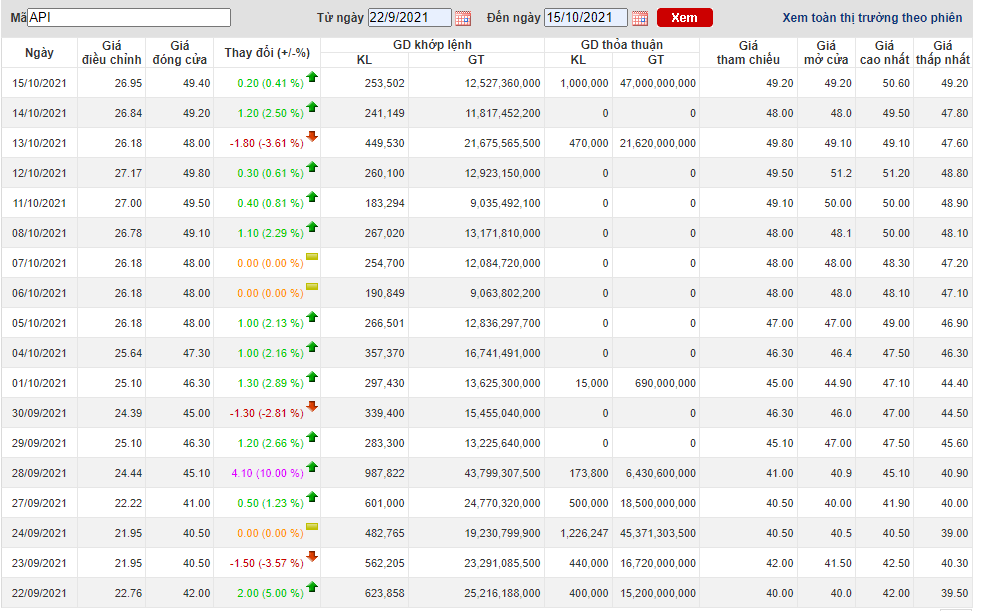Select date cell 28/09/2021
Viewport: 984px width, 611px height.
39,473
